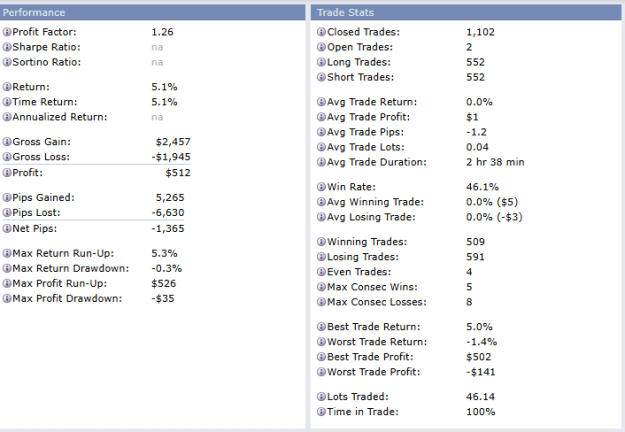This screenshot has width=625, height=432.
Task: Click the info icon next to Max Profit Drawdown
Action: click(7, 298)
